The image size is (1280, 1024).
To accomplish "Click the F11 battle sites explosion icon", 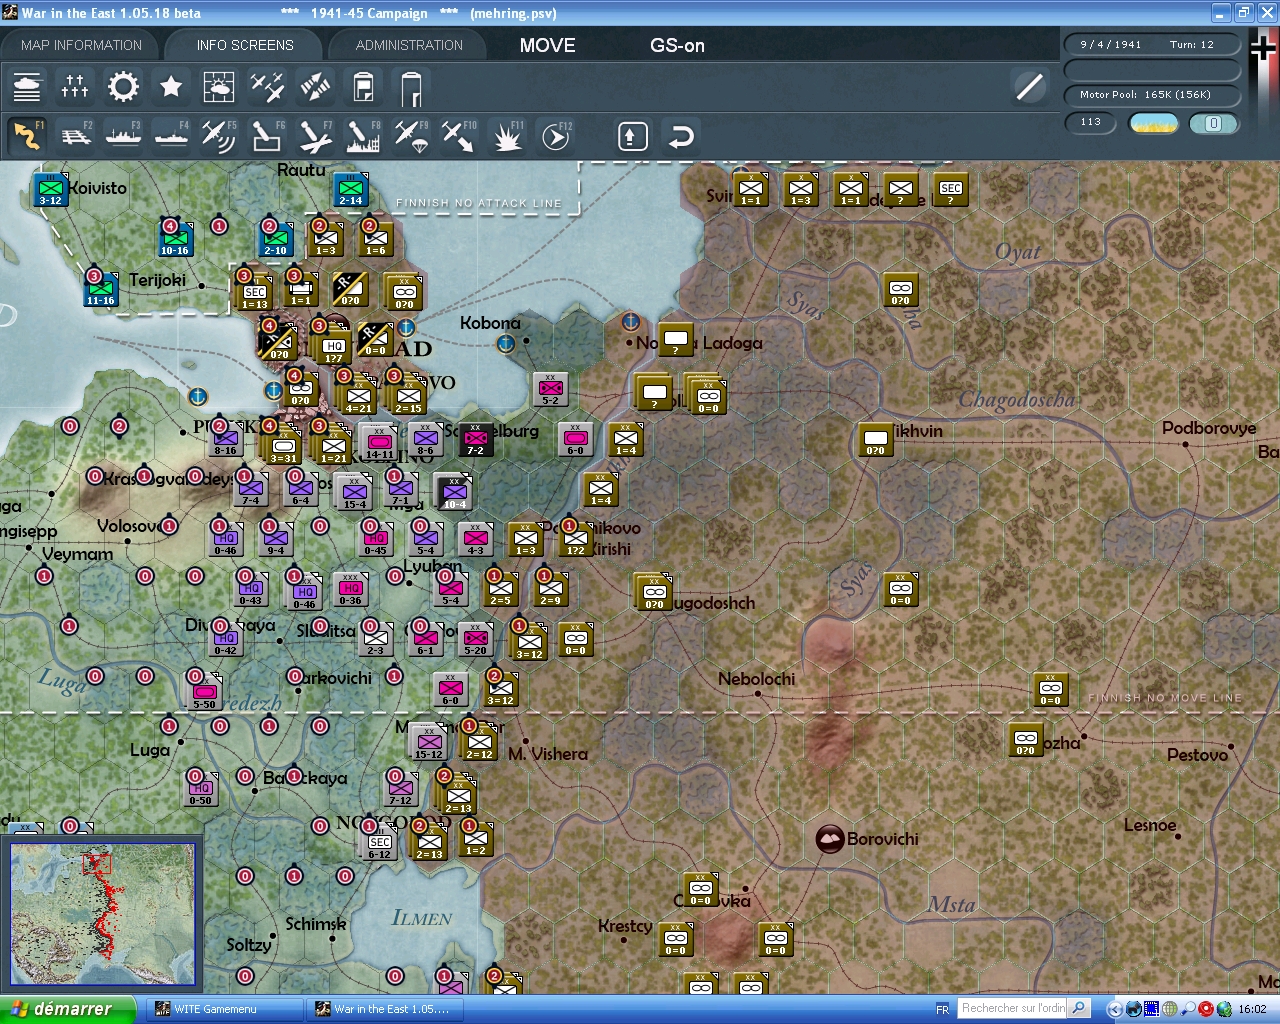I will [507, 135].
